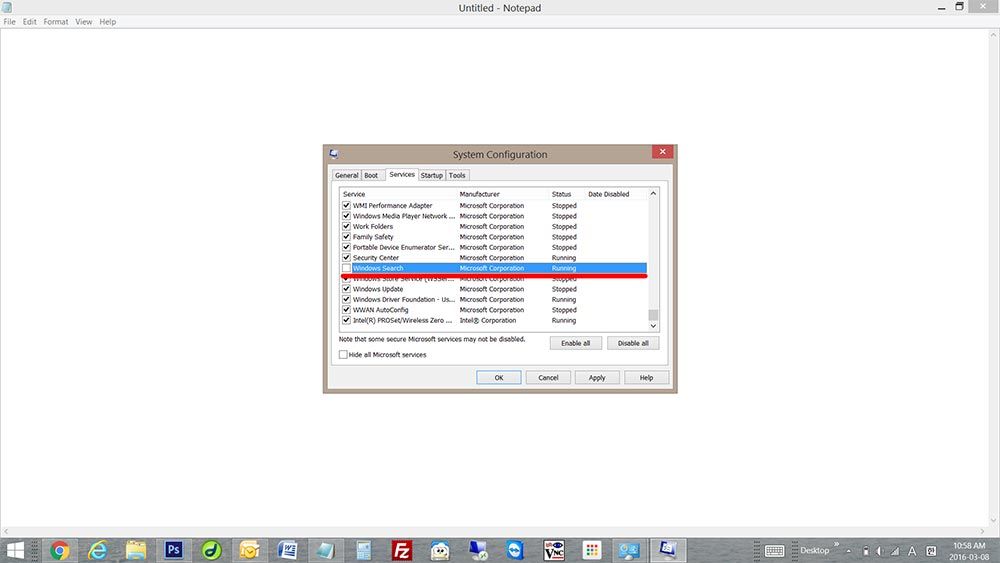Launch FileZilla from the taskbar

401,550
